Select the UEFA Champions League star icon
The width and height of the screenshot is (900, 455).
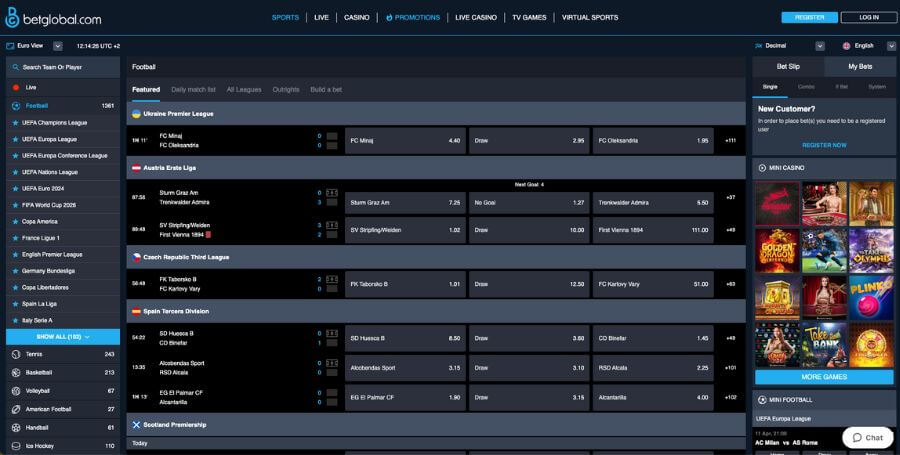(x=15, y=122)
